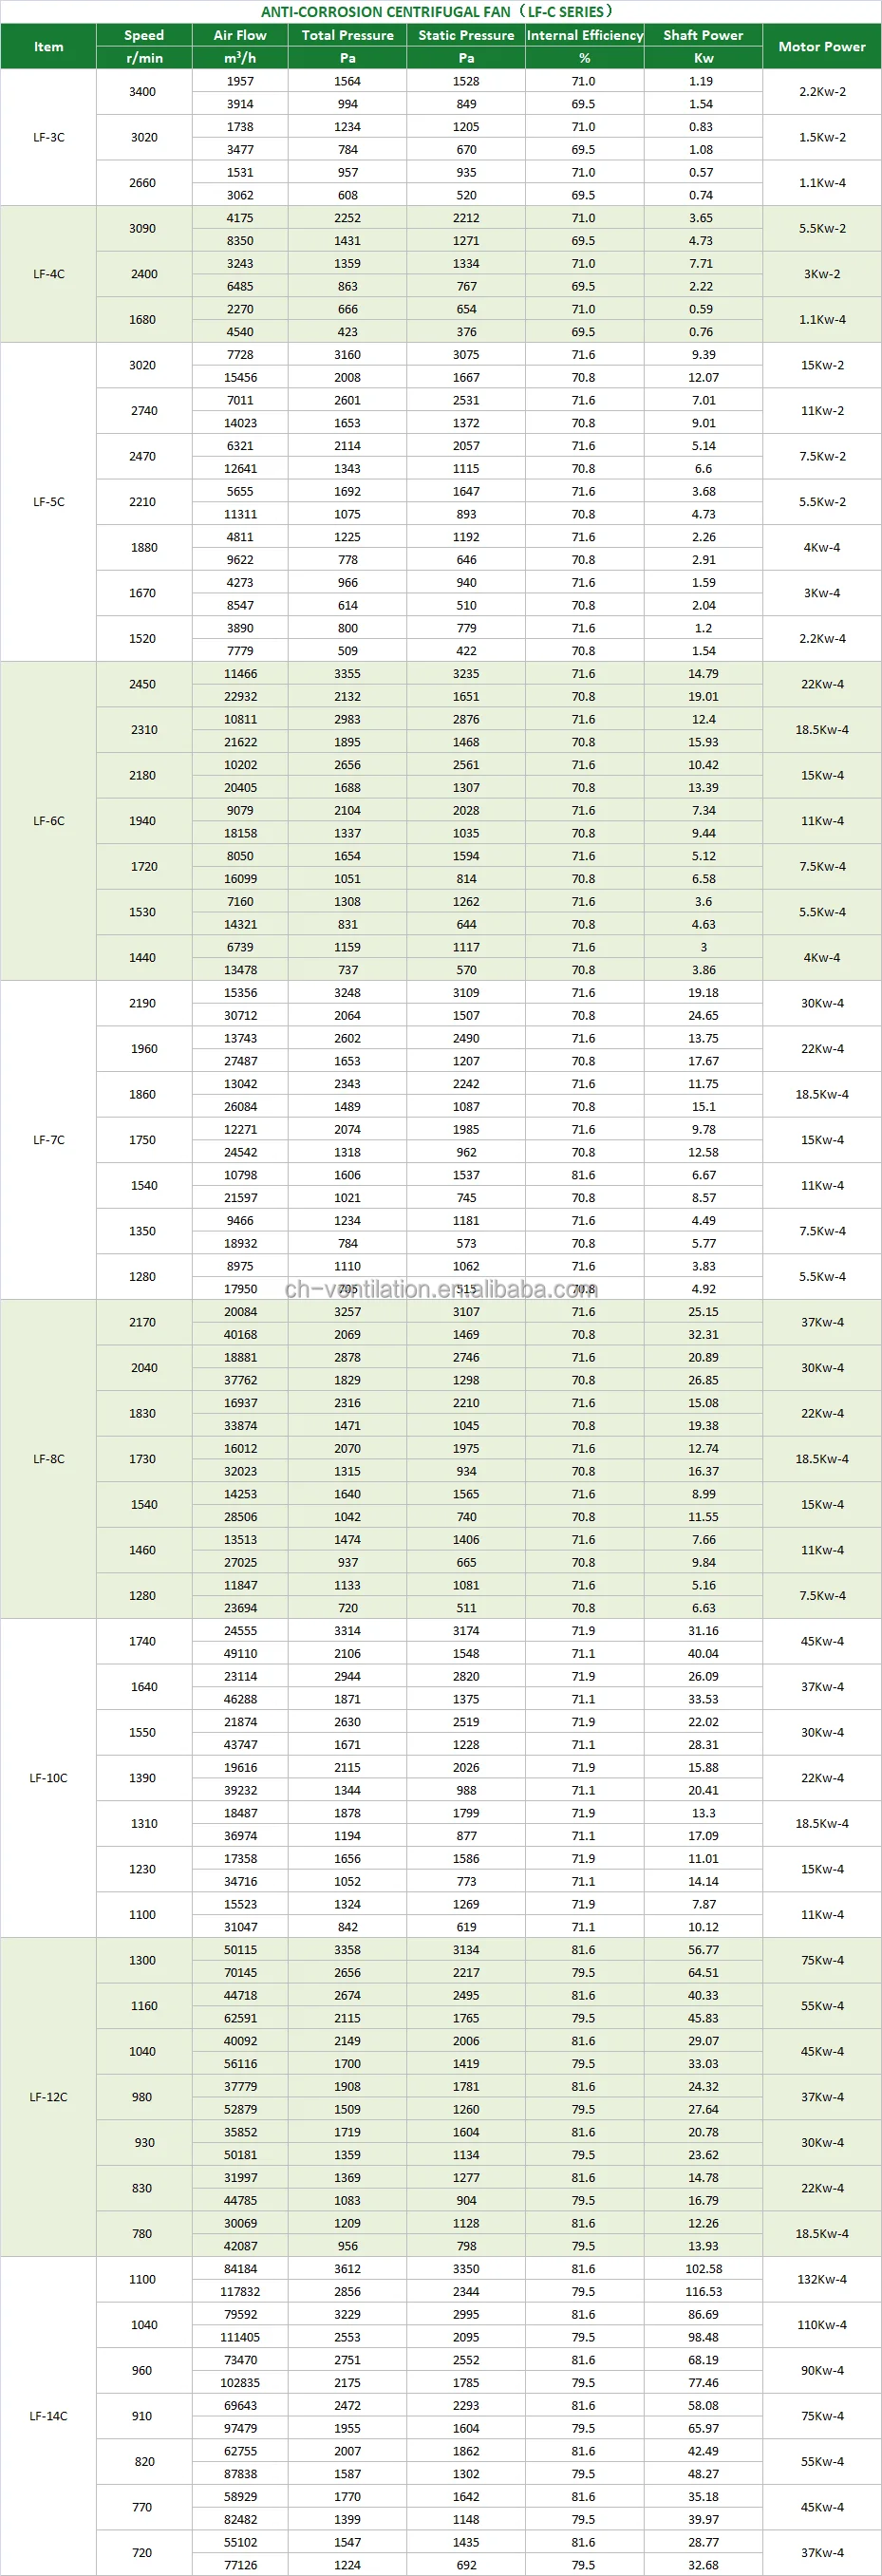Select the '15356' air flow value
The image size is (882, 2576).
[240, 994]
